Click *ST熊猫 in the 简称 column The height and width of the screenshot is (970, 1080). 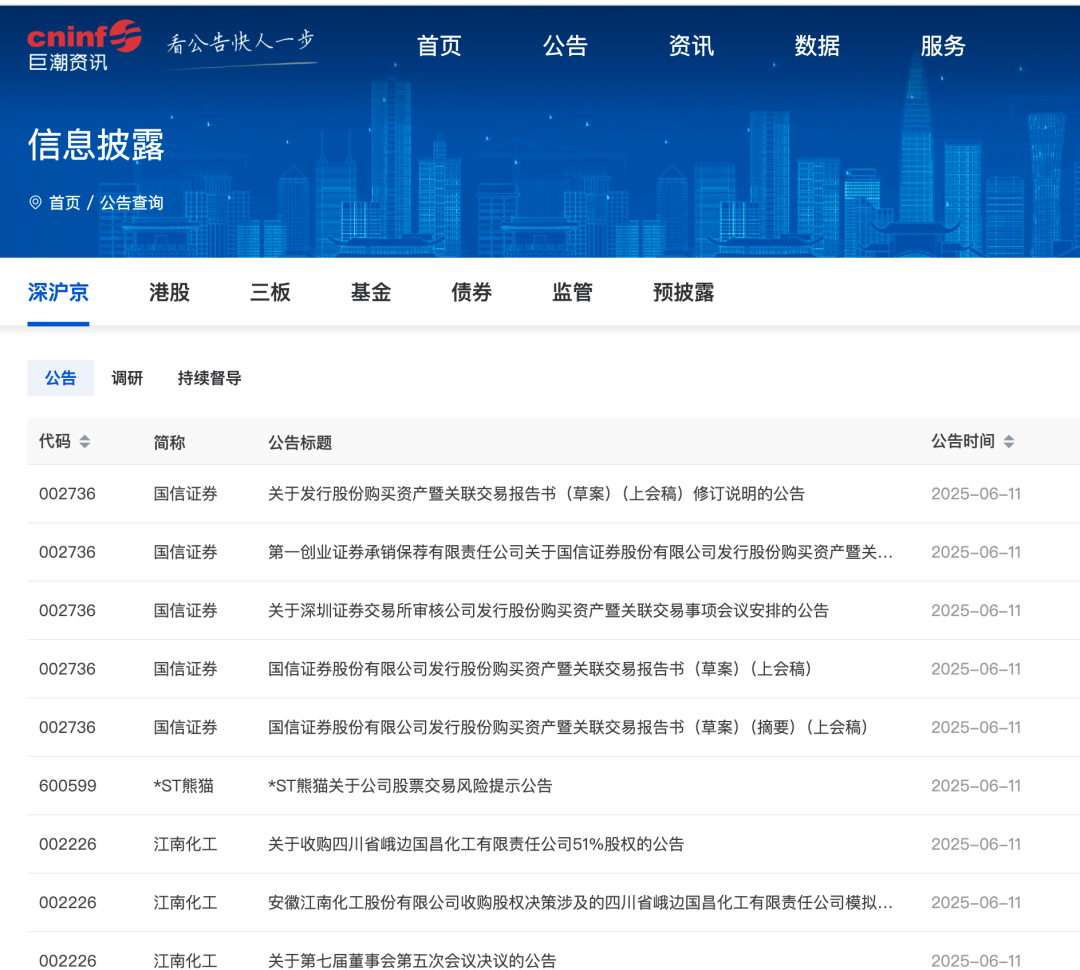click(183, 785)
